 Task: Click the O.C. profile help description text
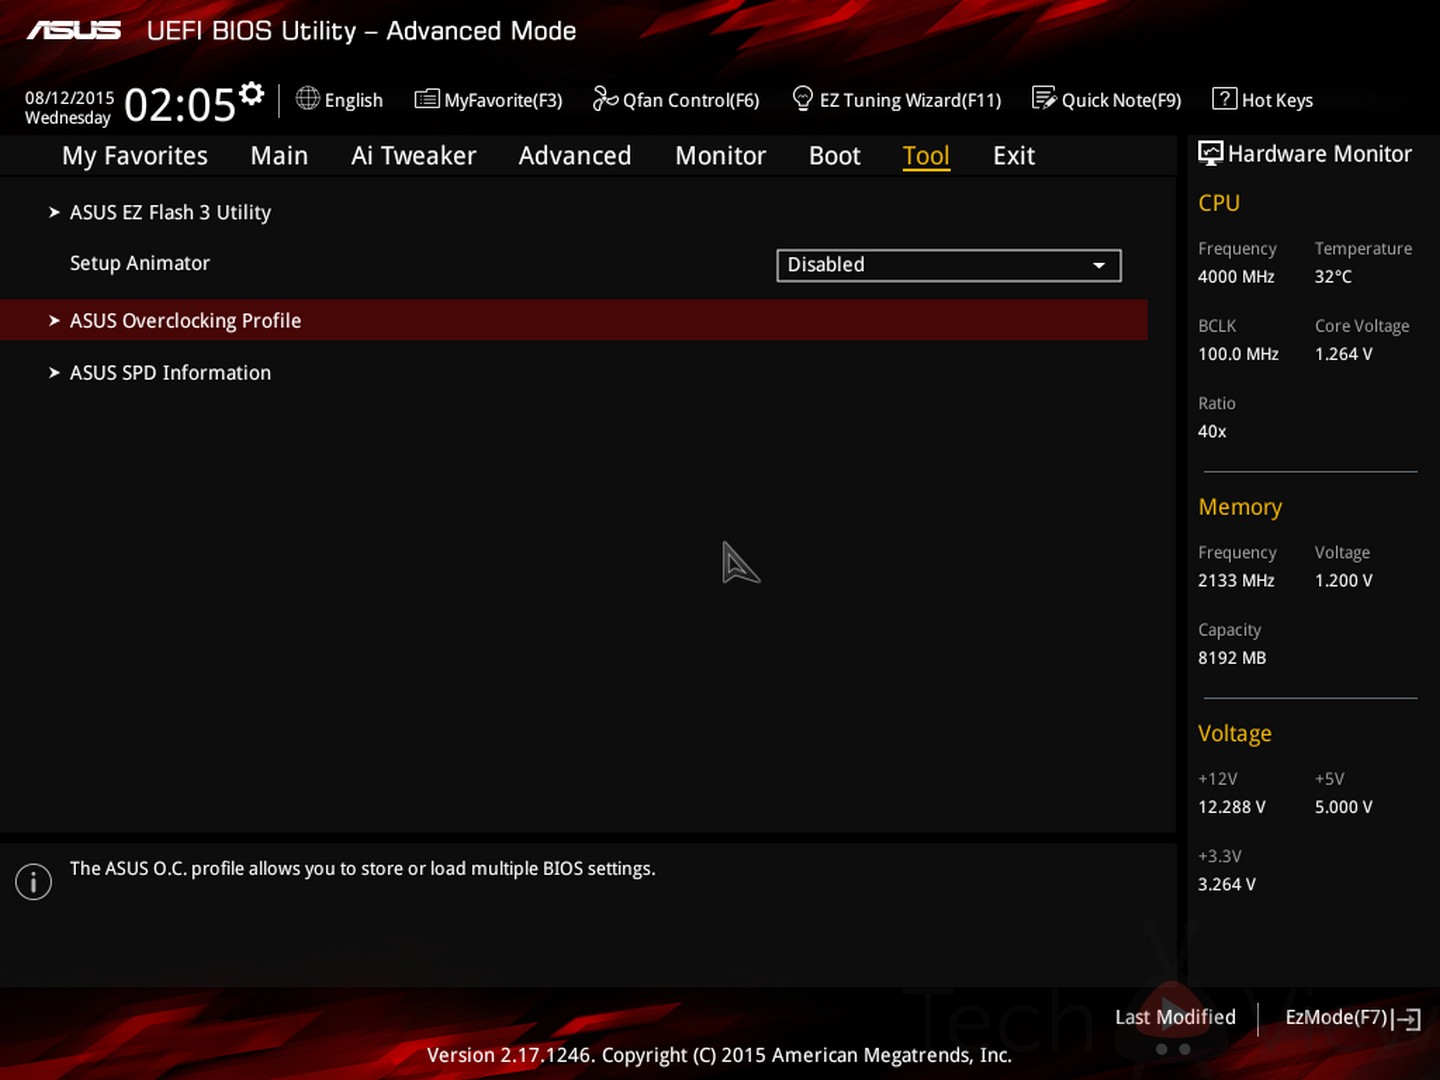(362, 869)
